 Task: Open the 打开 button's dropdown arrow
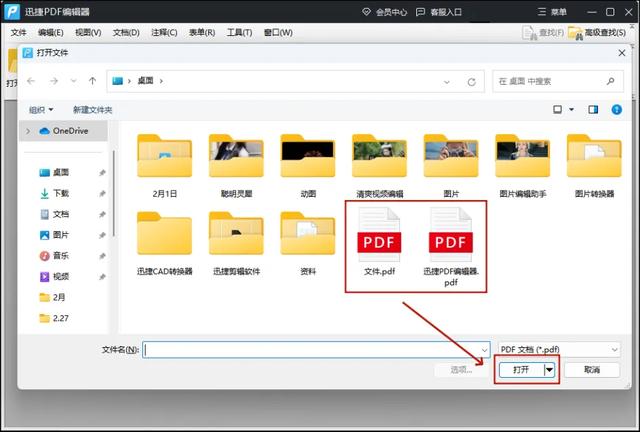(550, 370)
